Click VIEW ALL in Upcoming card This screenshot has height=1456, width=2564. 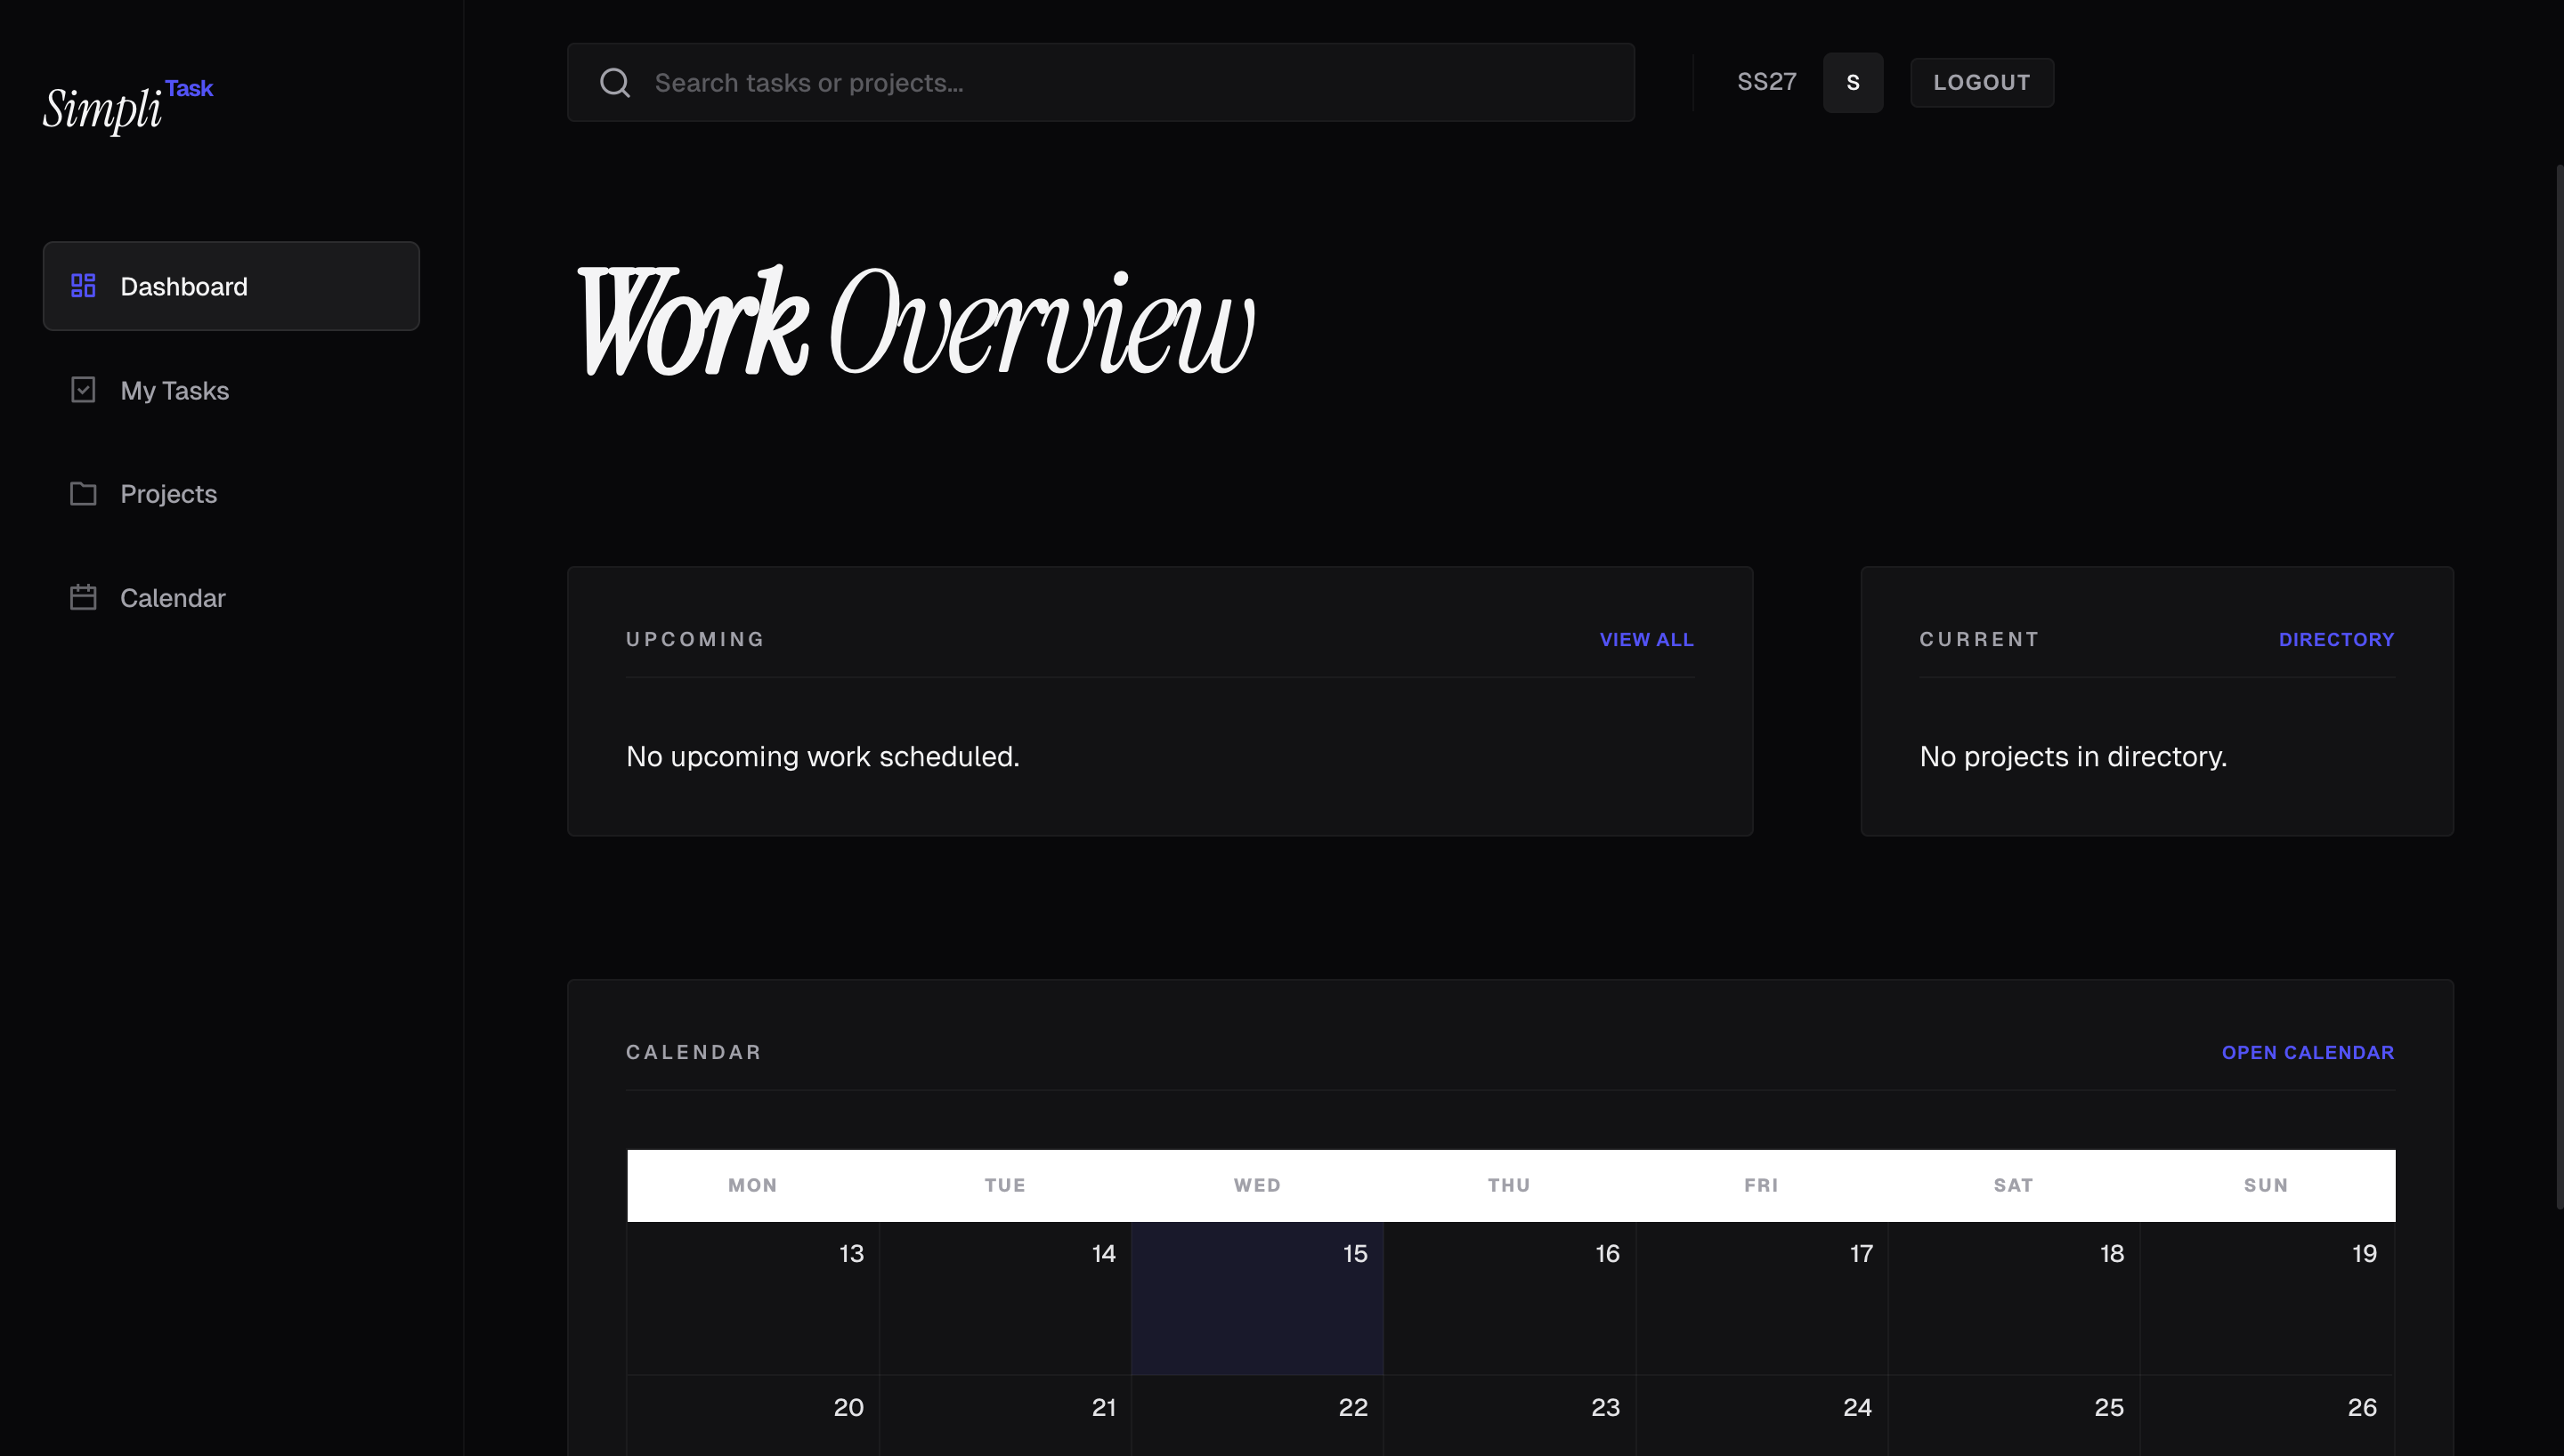[x=1646, y=640]
